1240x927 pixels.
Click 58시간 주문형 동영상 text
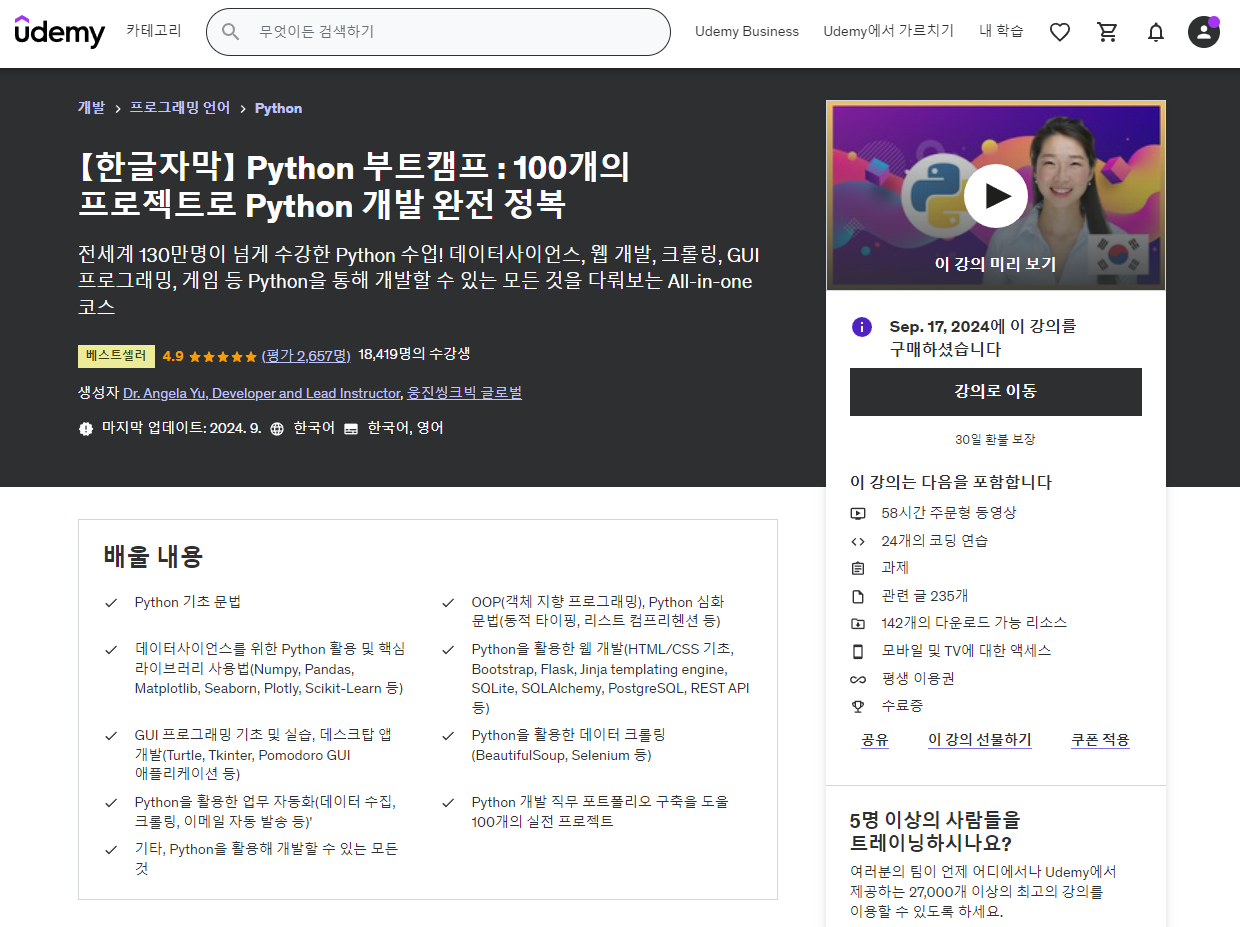point(949,513)
